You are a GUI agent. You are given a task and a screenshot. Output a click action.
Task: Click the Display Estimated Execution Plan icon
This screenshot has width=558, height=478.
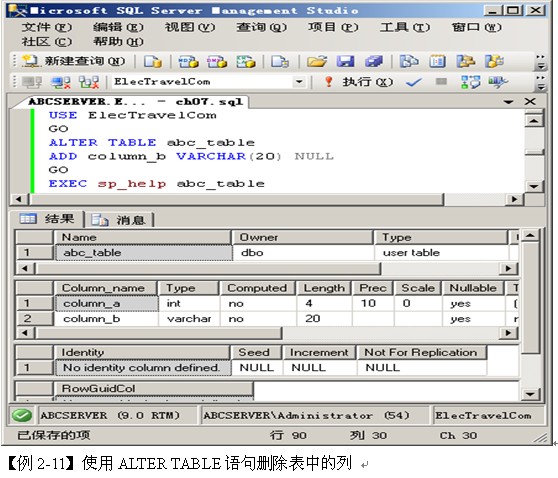coord(470,82)
